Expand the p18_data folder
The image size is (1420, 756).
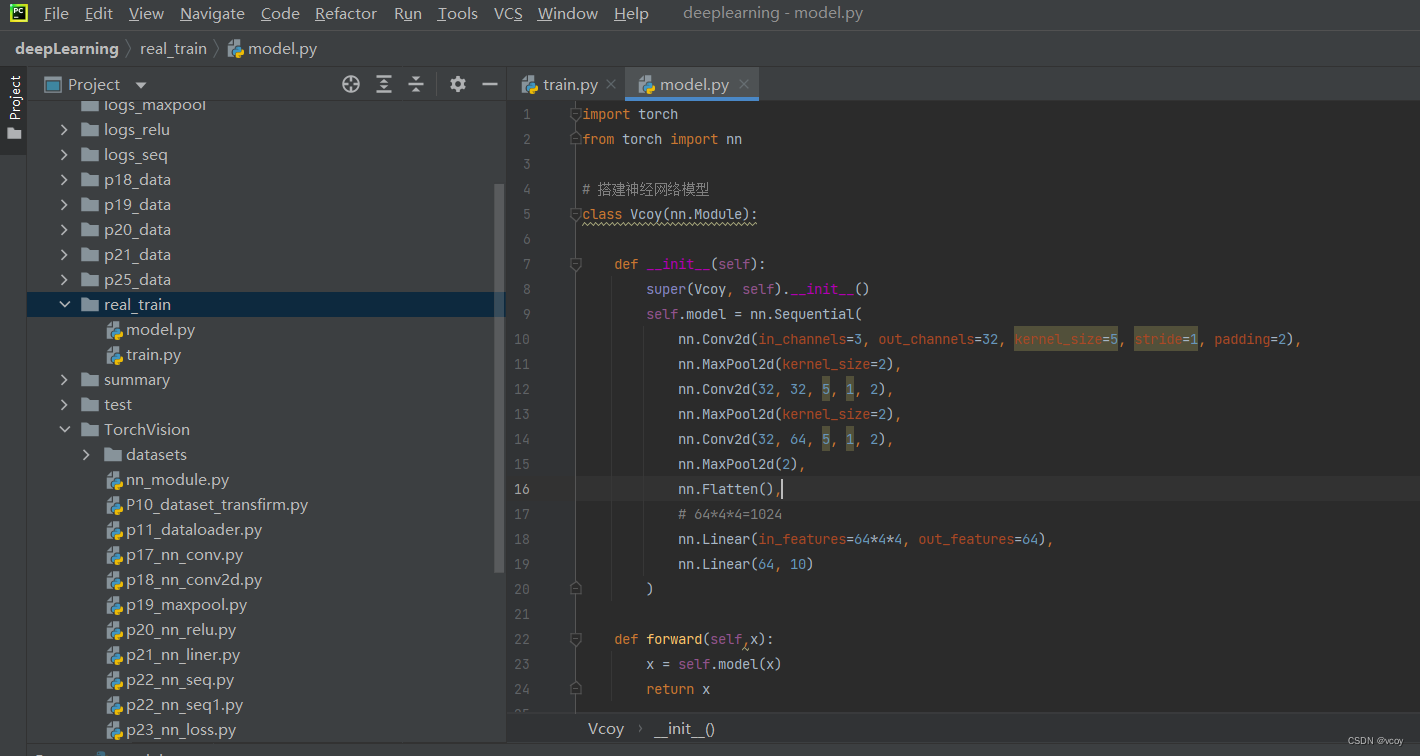(x=65, y=180)
